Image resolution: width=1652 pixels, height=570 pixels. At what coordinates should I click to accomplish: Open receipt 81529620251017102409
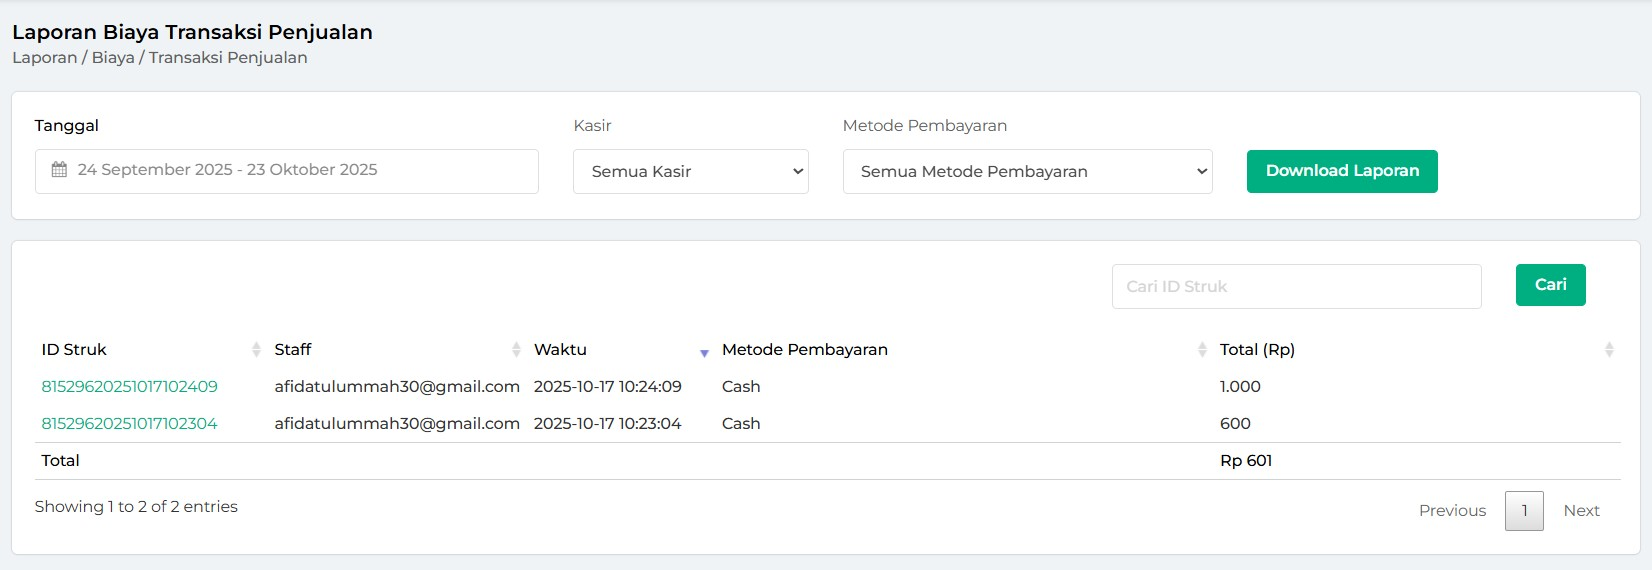pos(129,387)
